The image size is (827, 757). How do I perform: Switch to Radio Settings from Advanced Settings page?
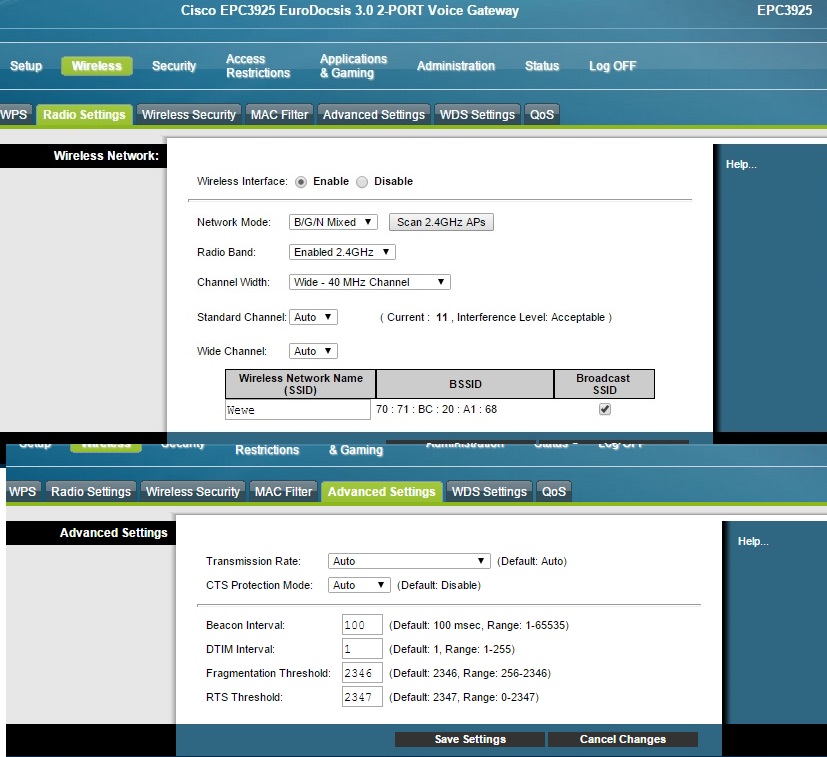(x=91, y=492)
